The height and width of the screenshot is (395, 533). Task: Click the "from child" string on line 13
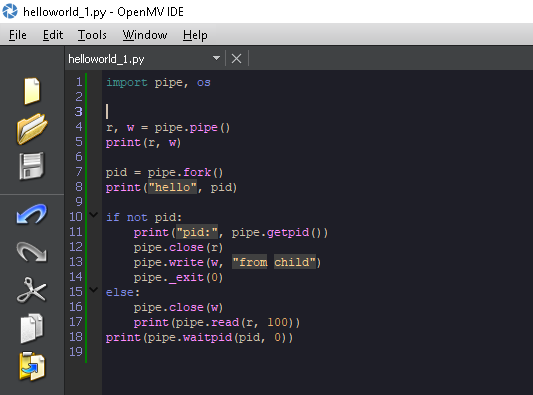click(274, 262)
